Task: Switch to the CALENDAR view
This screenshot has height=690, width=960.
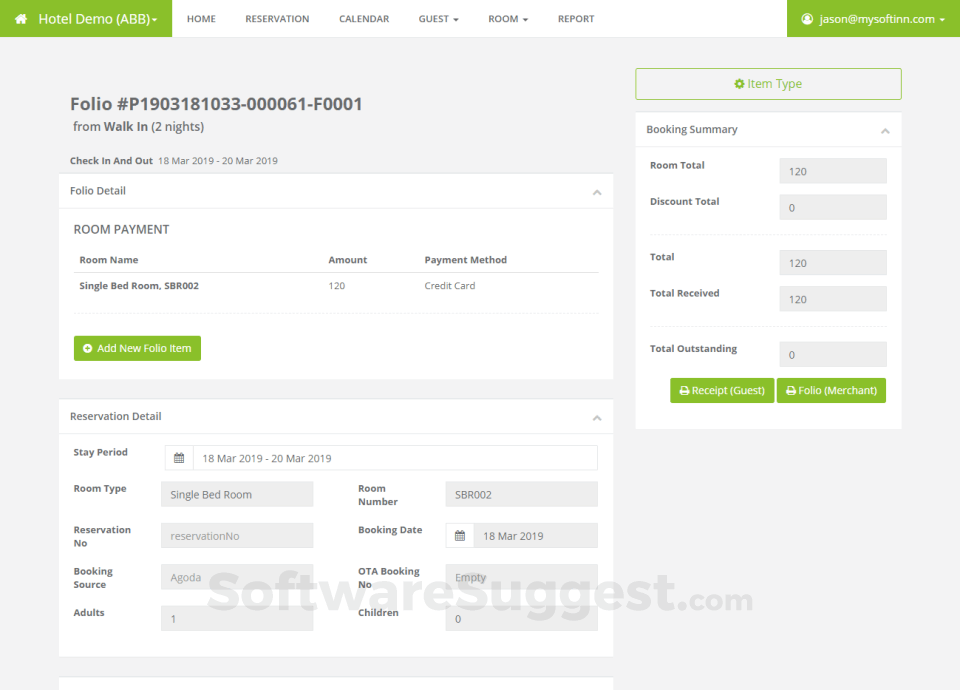Action: pyautogui.click(x=364, y=18)
